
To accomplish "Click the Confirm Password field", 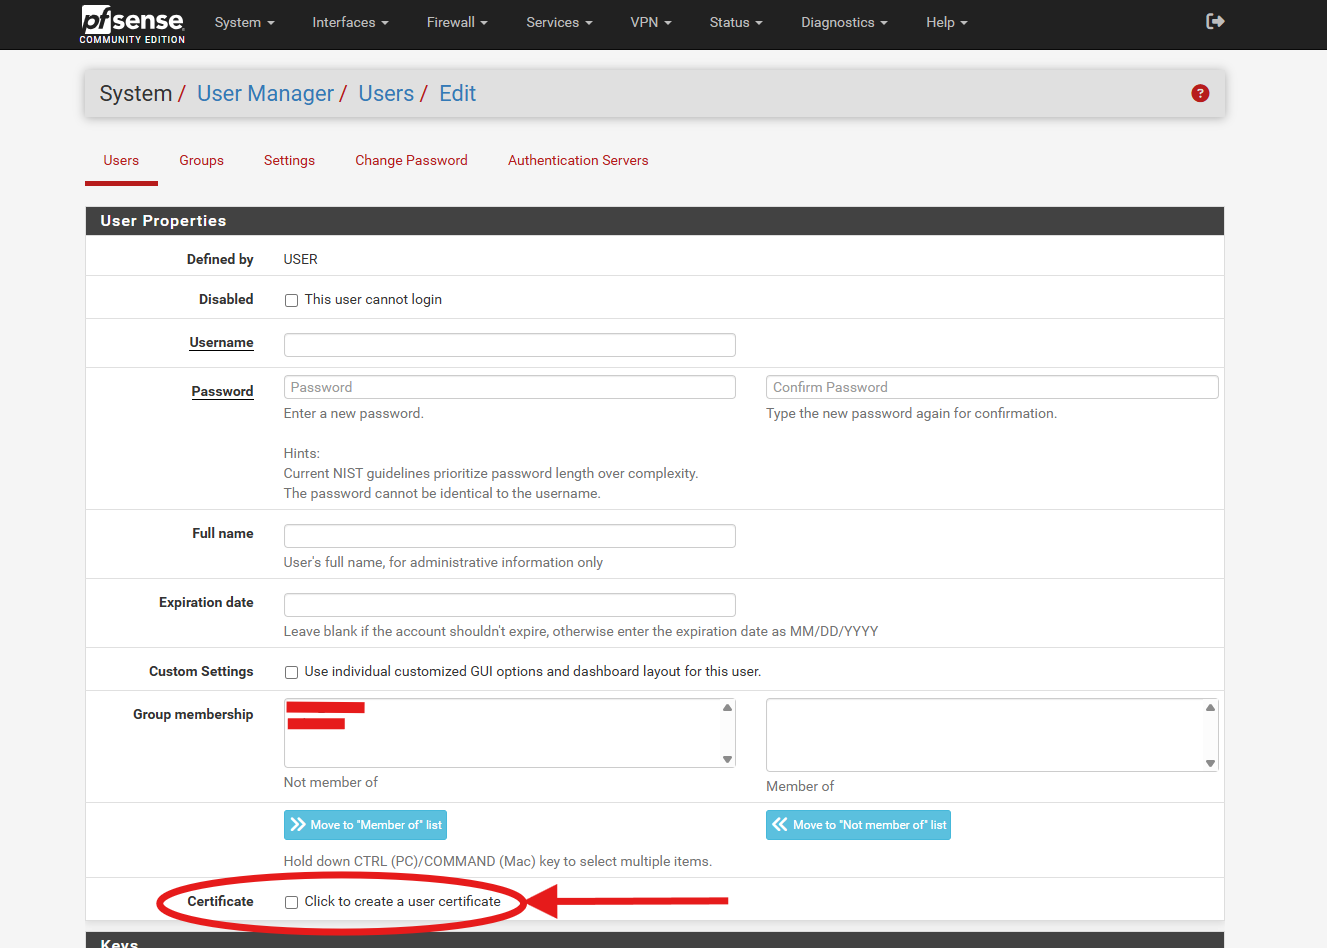I will 992,387.
